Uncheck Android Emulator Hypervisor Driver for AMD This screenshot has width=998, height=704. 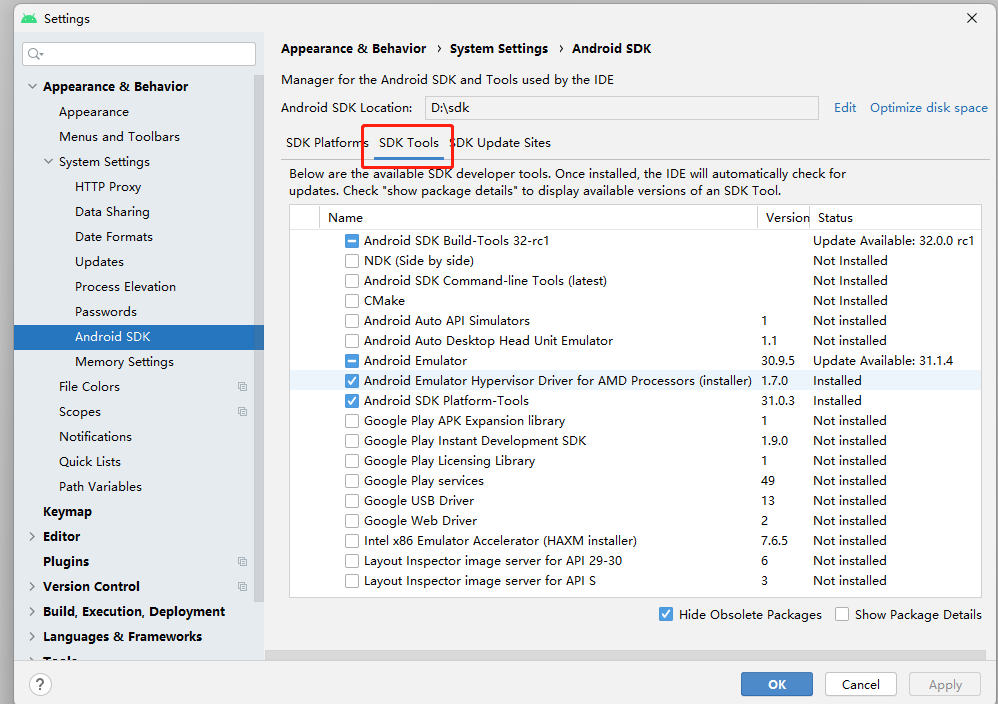tap(351, 381)
